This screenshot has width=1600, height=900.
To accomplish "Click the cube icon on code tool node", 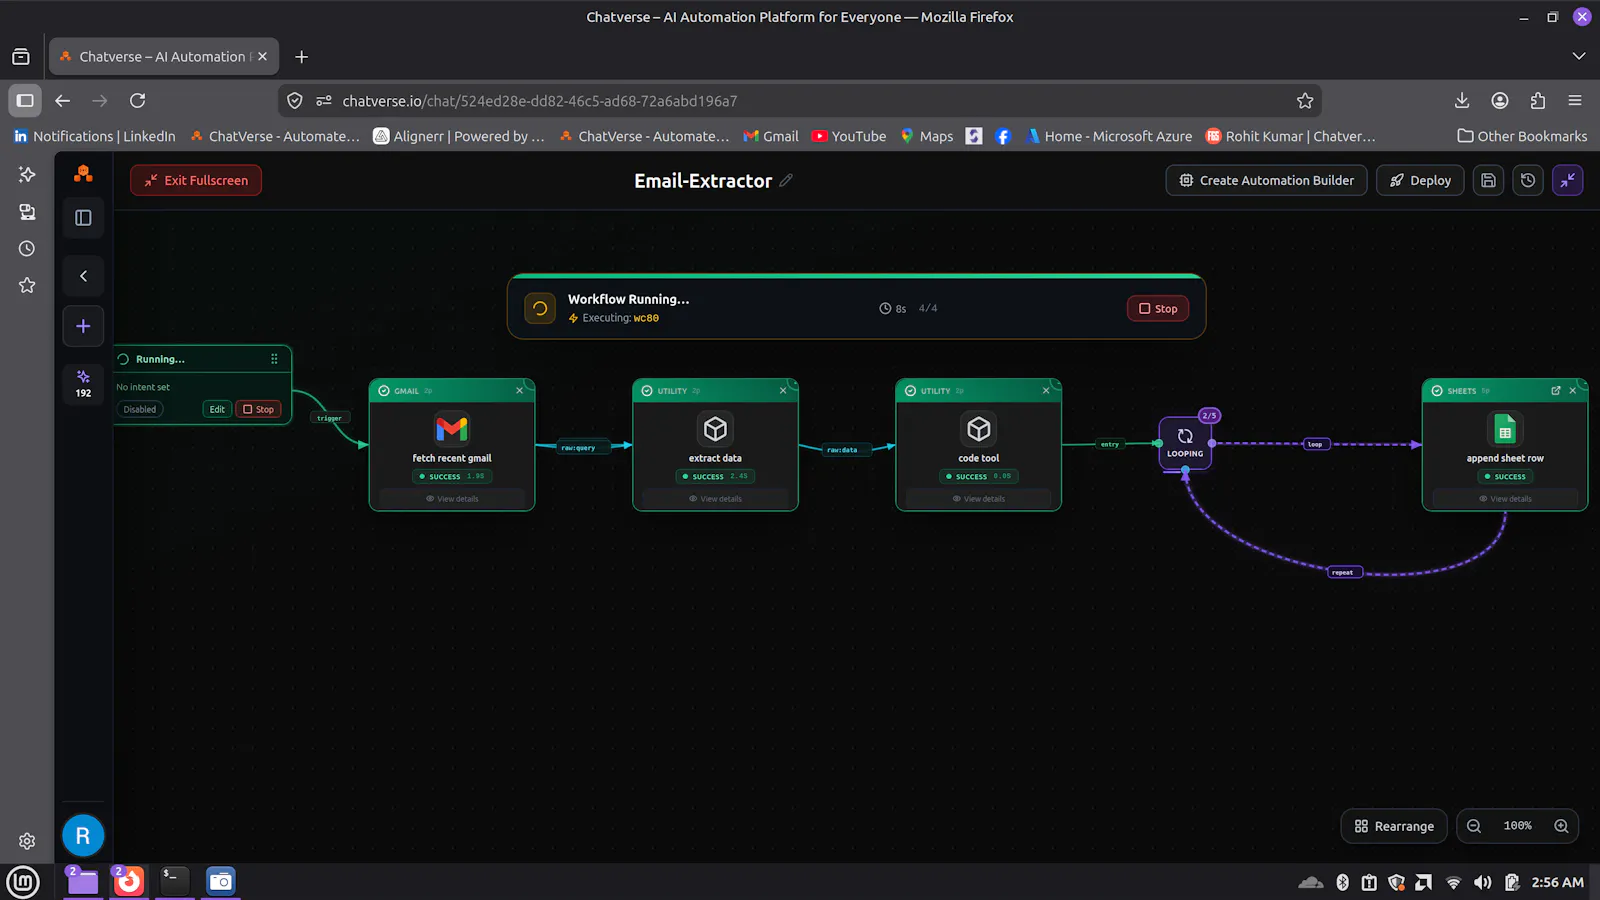I will click(979, 429).
